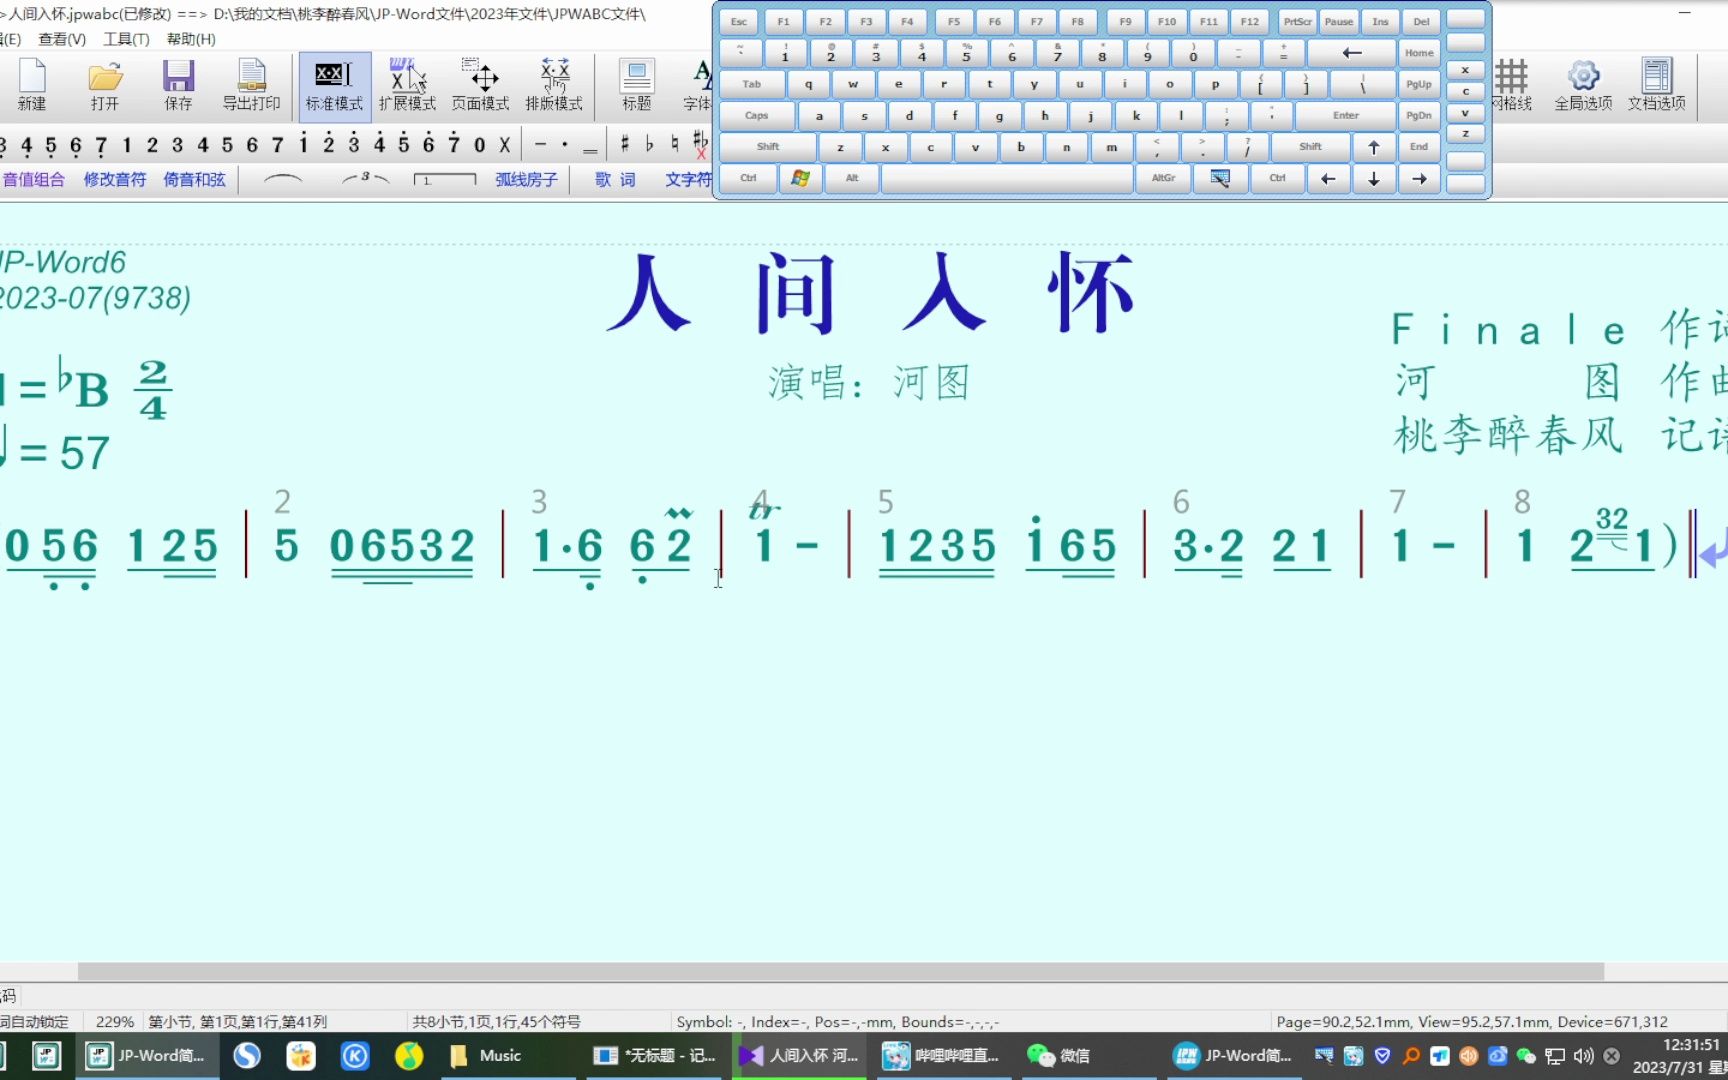Screen dimensions: 1728x1080
Task: Insert the X percussion note symbol
Action: (505, 145)
